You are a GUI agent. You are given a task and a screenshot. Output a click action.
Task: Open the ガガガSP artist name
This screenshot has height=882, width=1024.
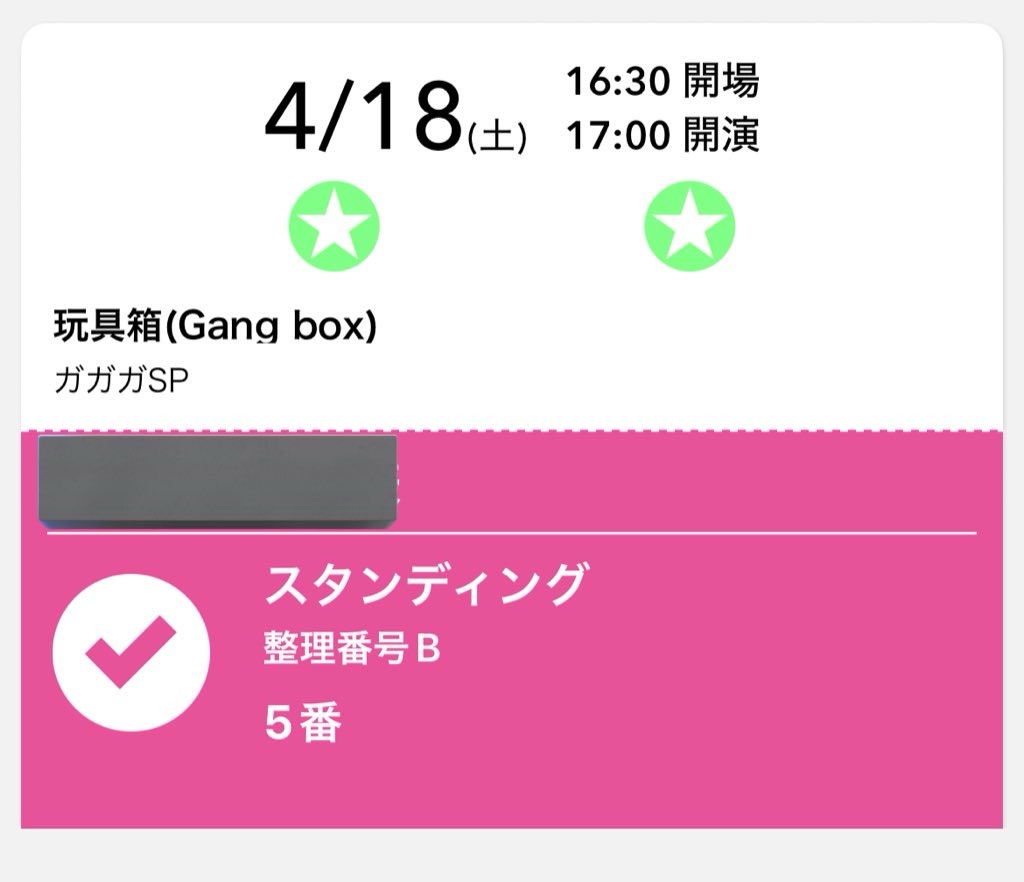point(120,381)
